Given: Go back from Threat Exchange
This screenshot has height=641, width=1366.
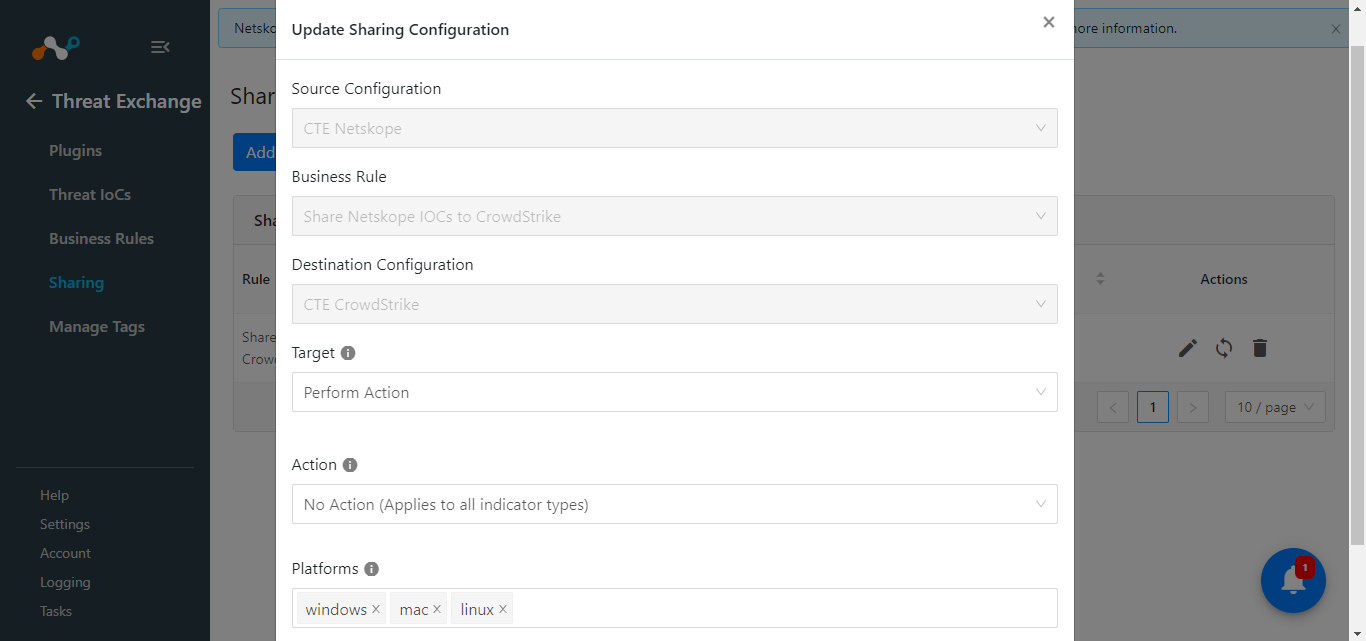Looking at the screenshot, I should point(34,101).
